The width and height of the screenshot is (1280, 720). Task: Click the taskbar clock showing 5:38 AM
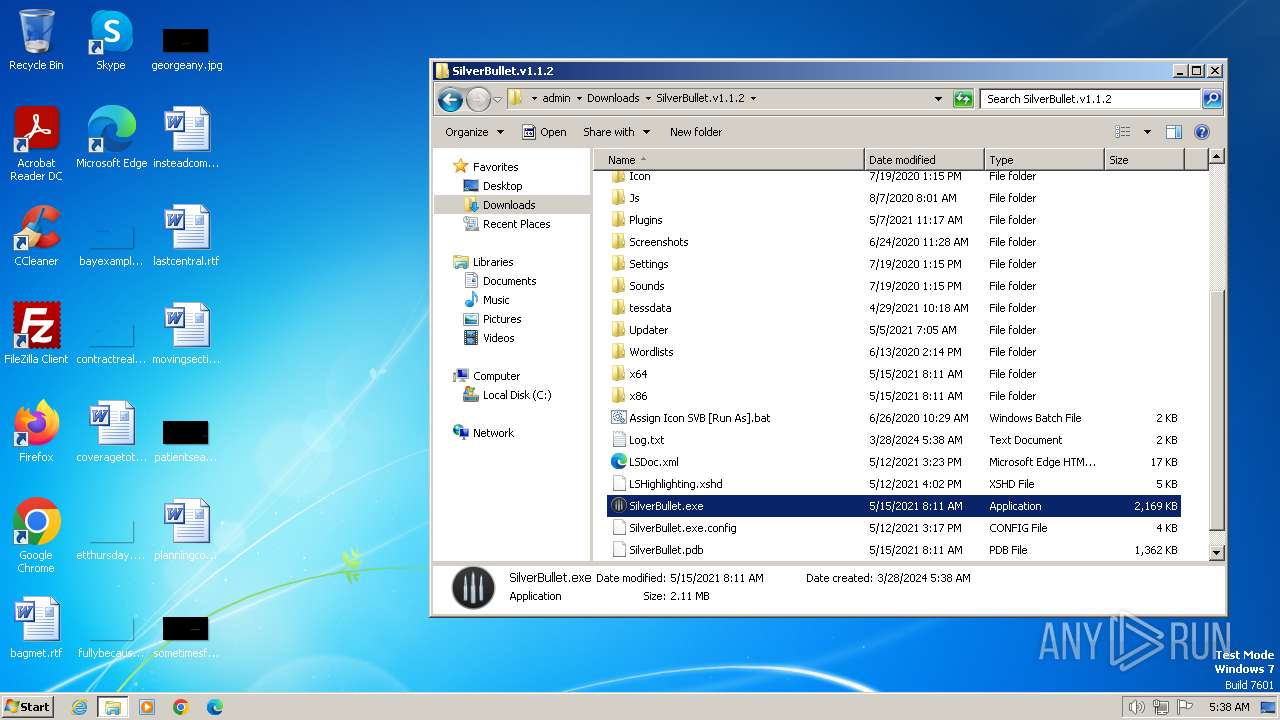pos(1229,707)
